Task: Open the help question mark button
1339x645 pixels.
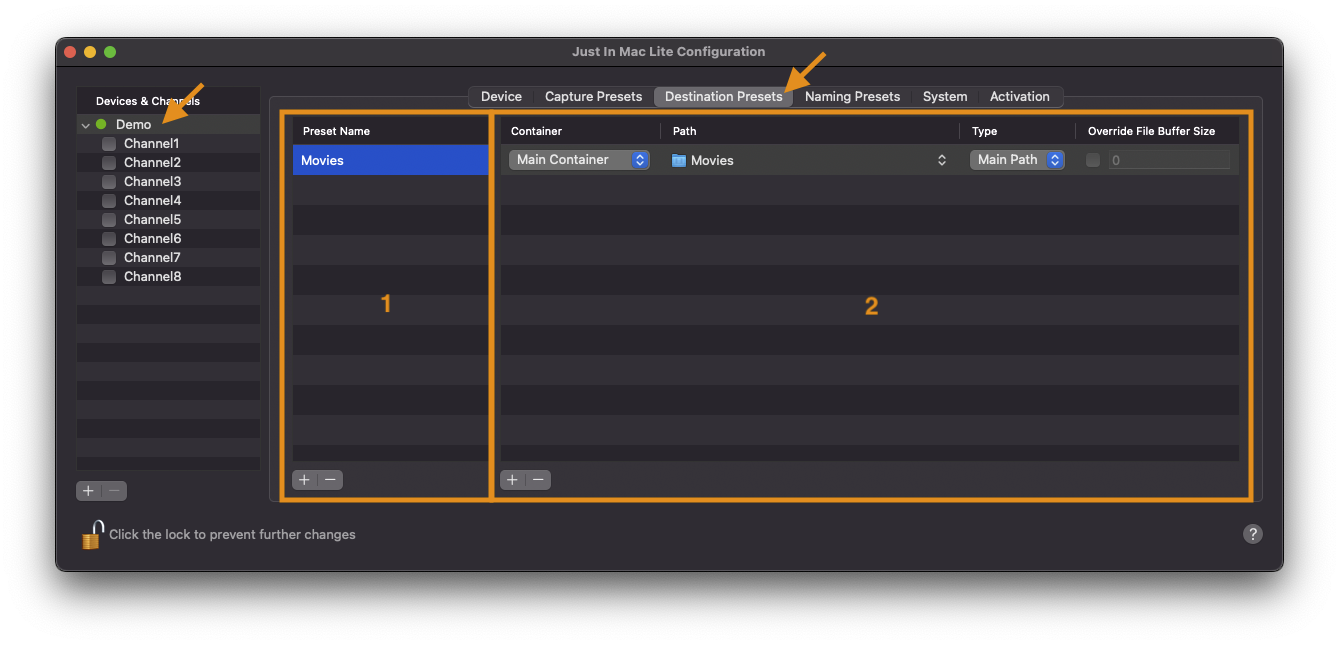Action: click(1252, 534)
